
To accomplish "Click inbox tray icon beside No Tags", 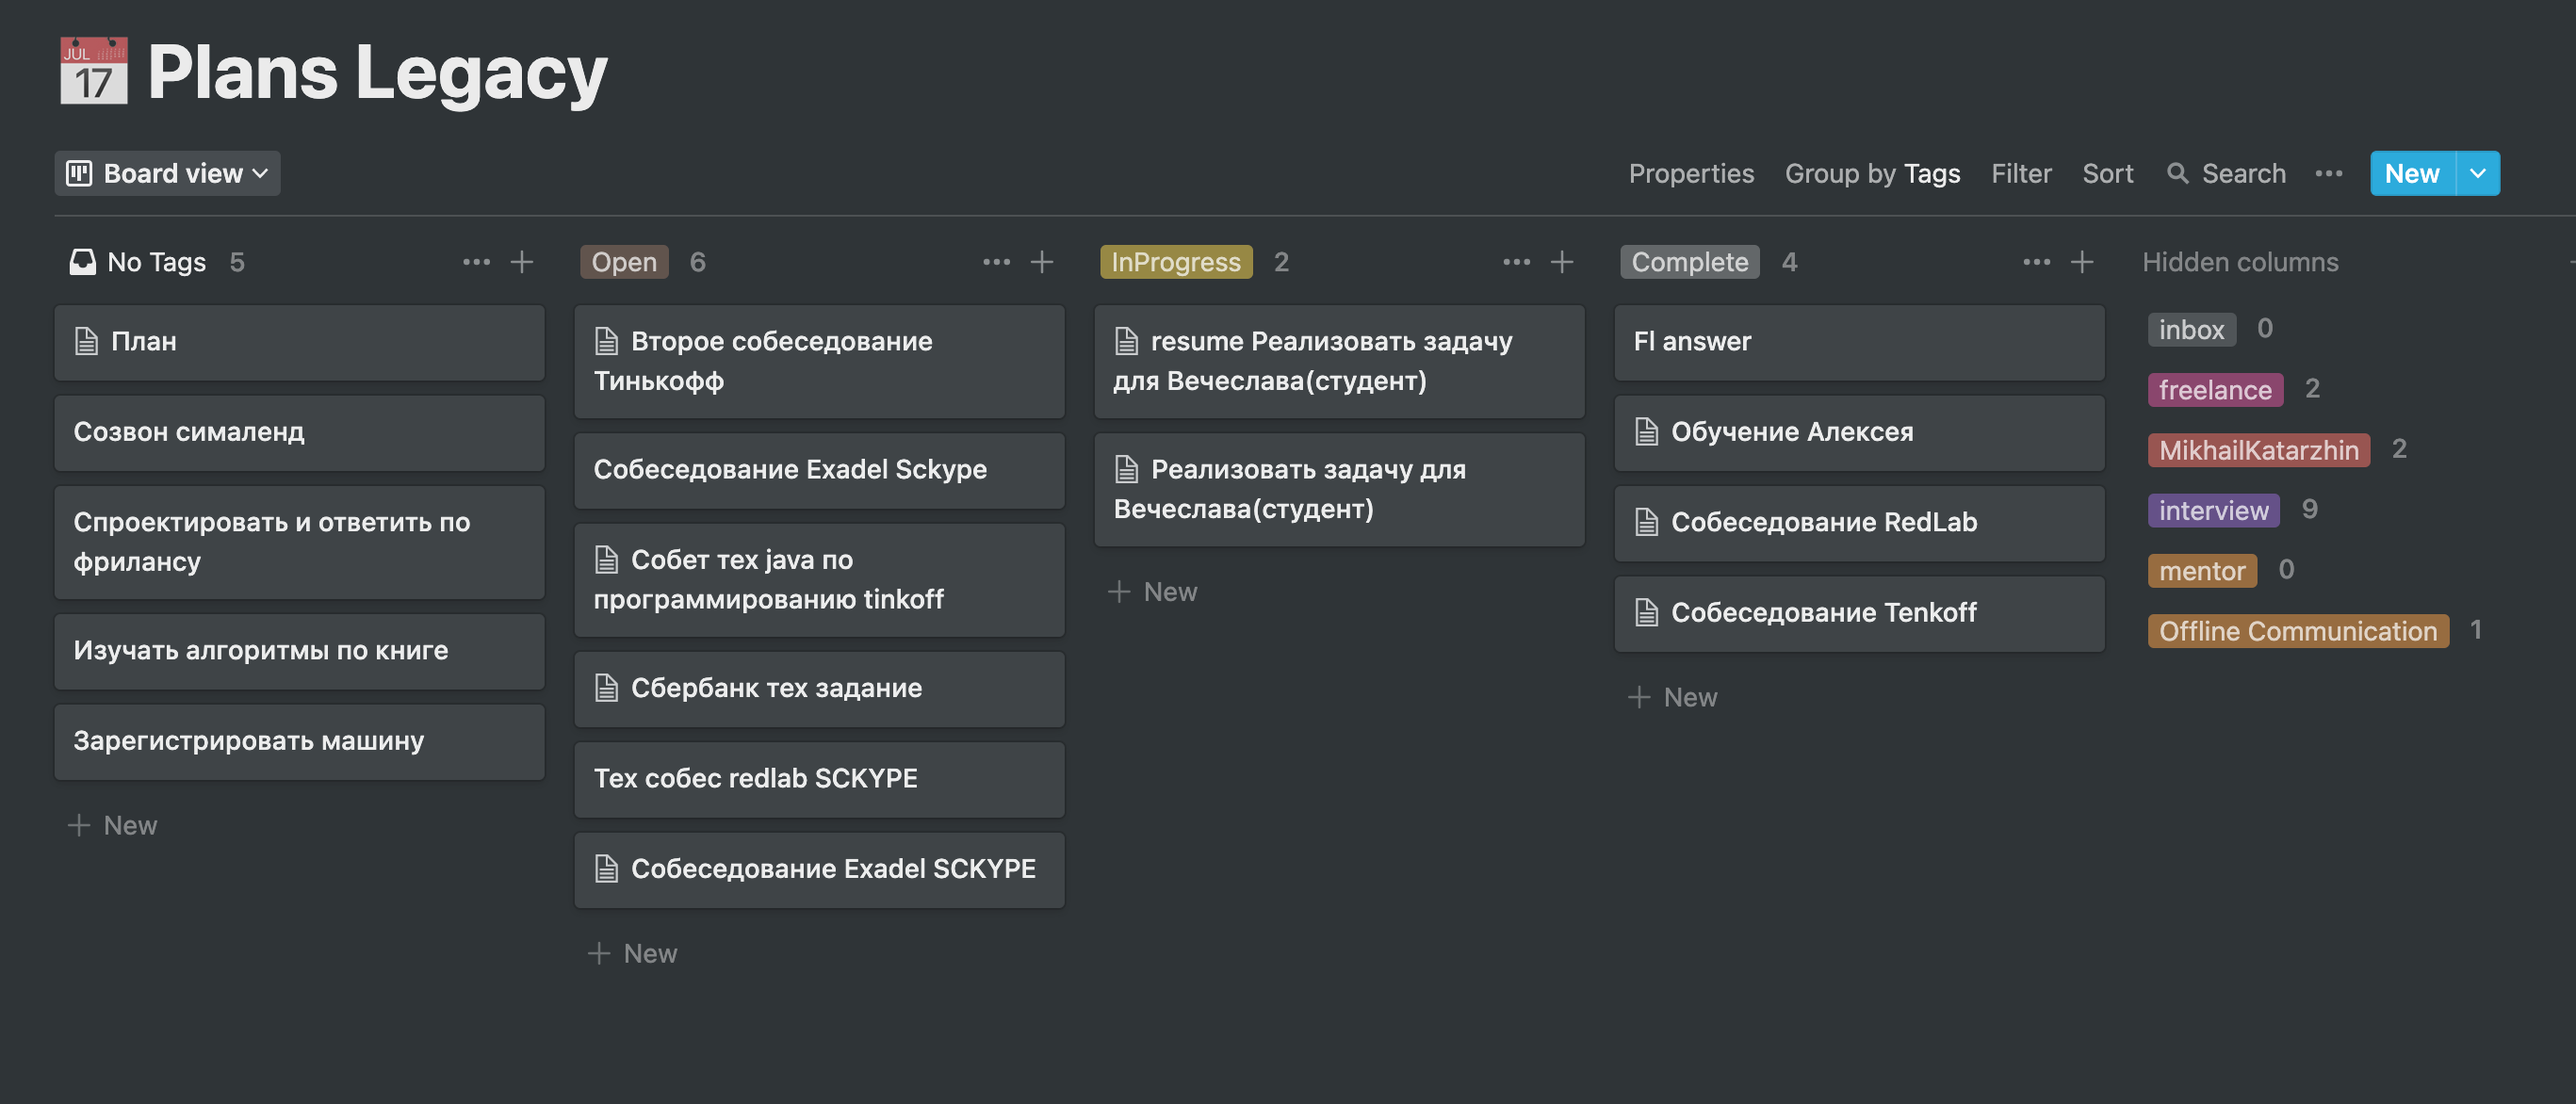I will [x=82, y=262].
